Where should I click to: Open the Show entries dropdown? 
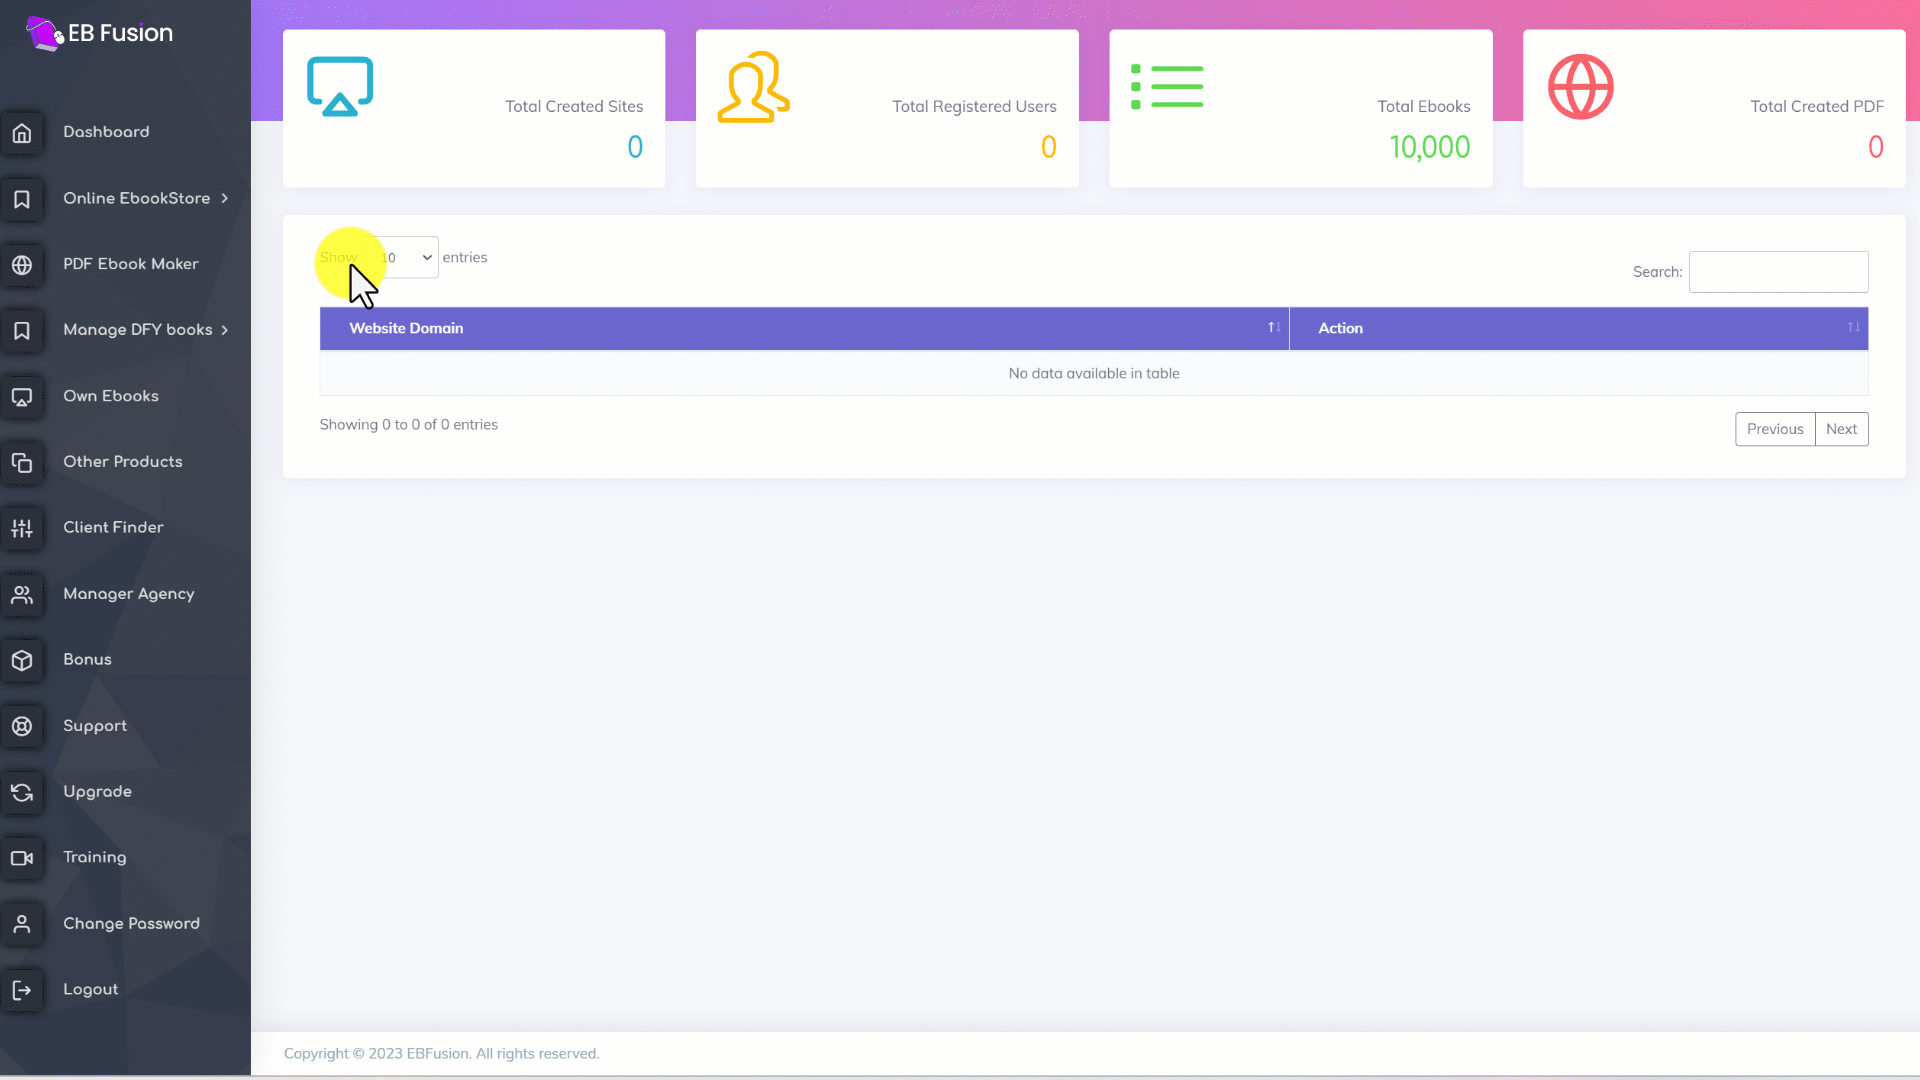408,257
